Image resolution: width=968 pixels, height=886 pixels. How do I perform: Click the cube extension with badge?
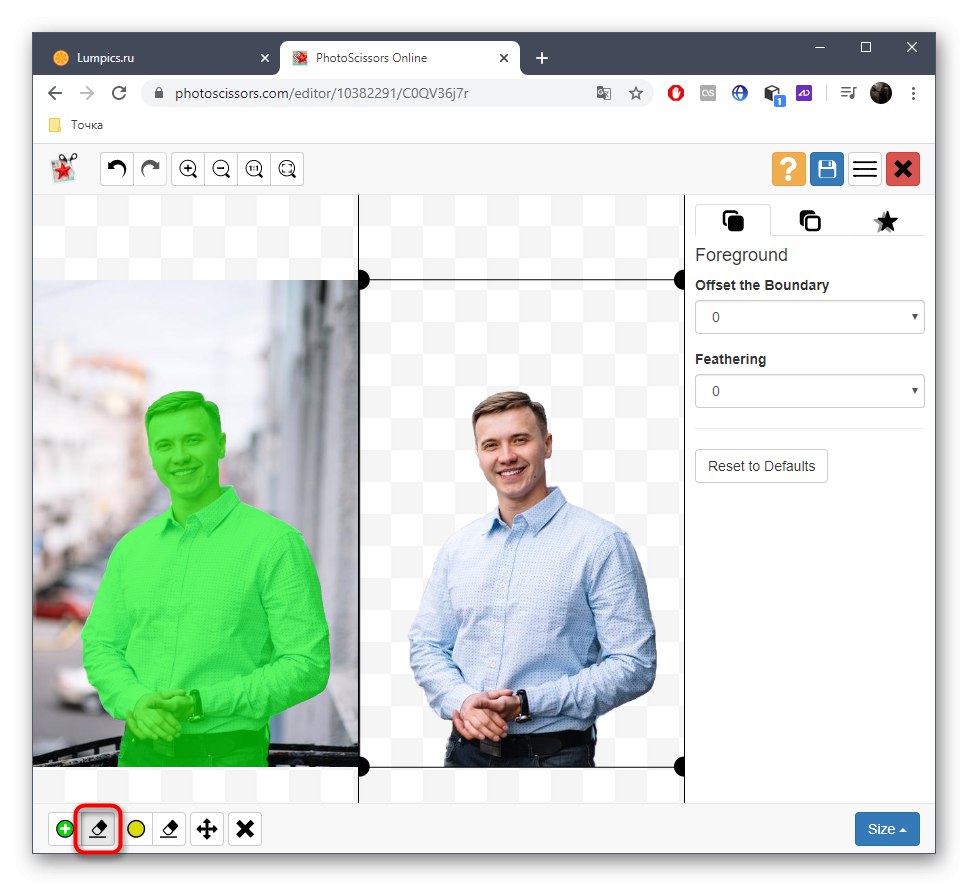pyautogui.click(x=774, y=94)
